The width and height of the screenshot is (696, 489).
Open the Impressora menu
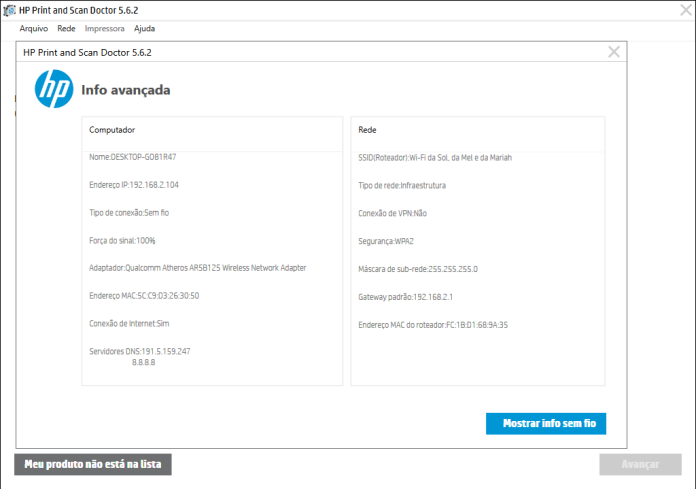point(104,28)
